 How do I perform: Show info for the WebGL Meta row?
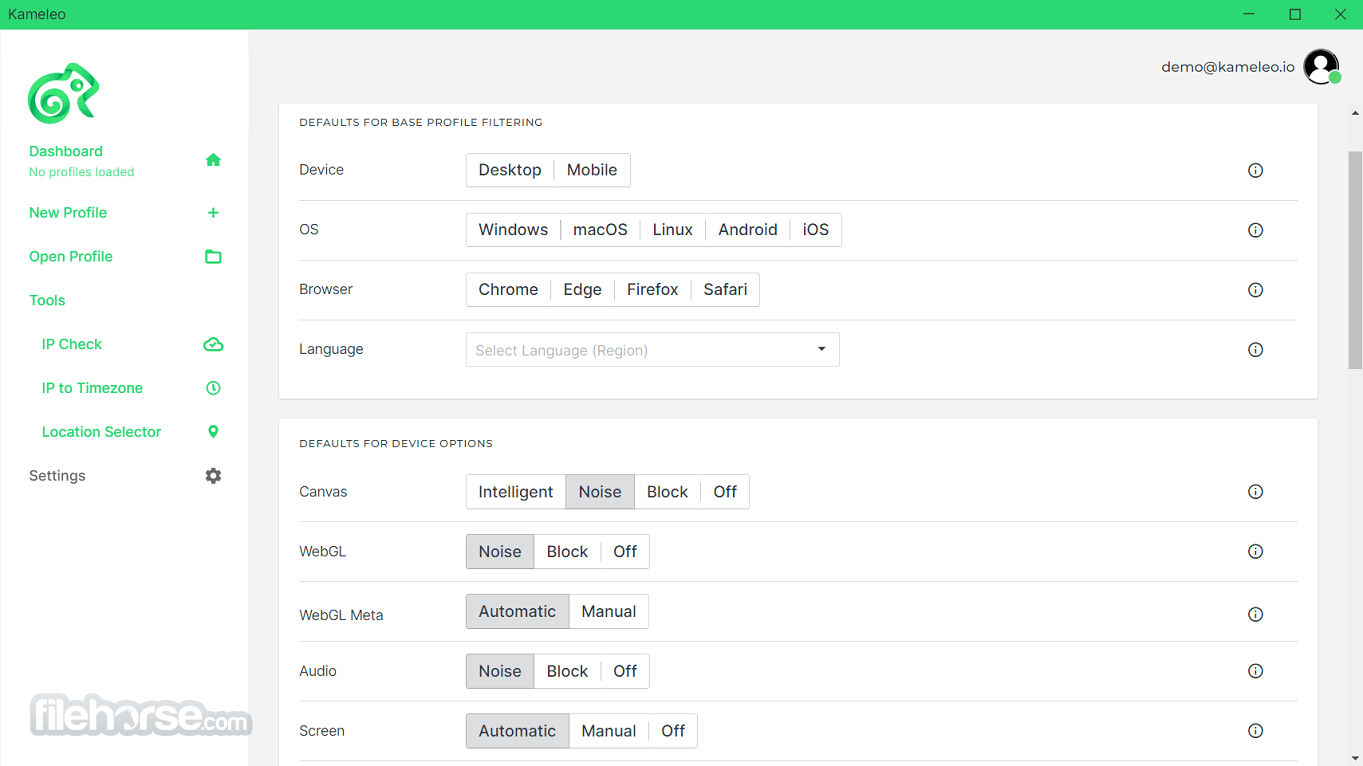click(1256, 614)
